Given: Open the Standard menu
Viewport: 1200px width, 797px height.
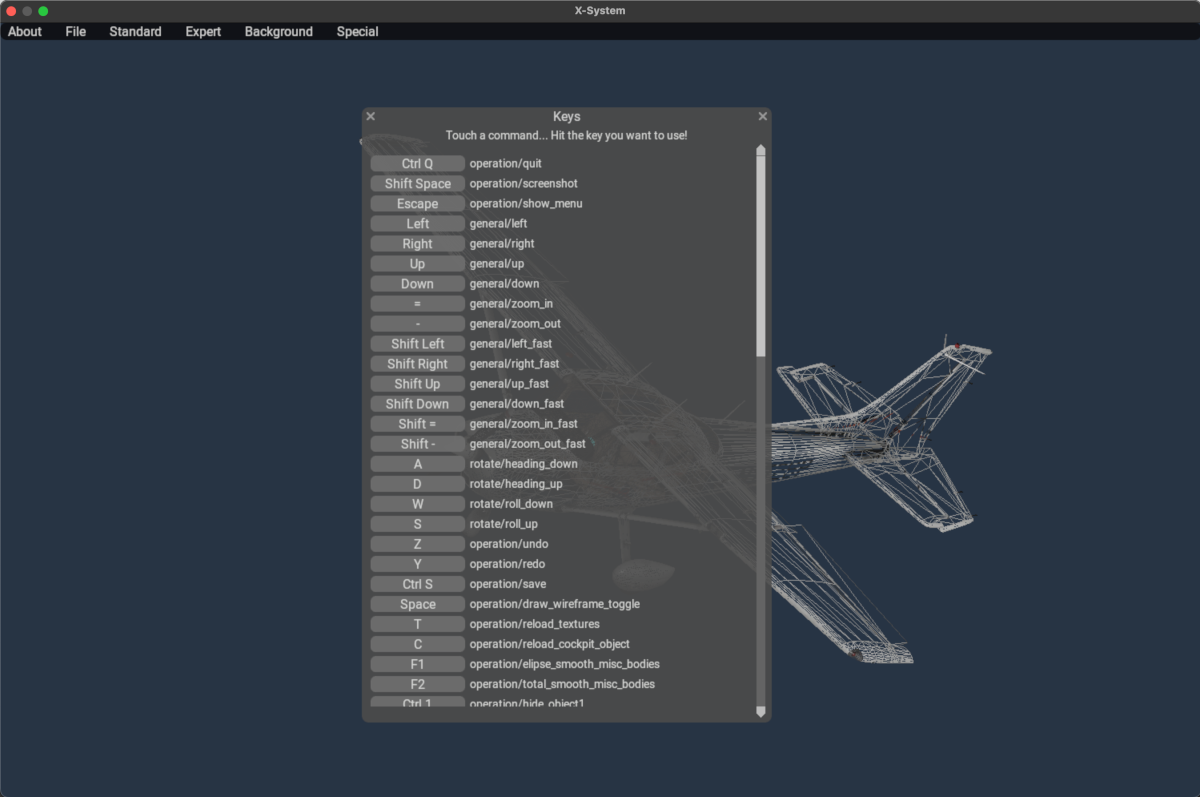Looking at the screenshot, I should click(135, 32).
